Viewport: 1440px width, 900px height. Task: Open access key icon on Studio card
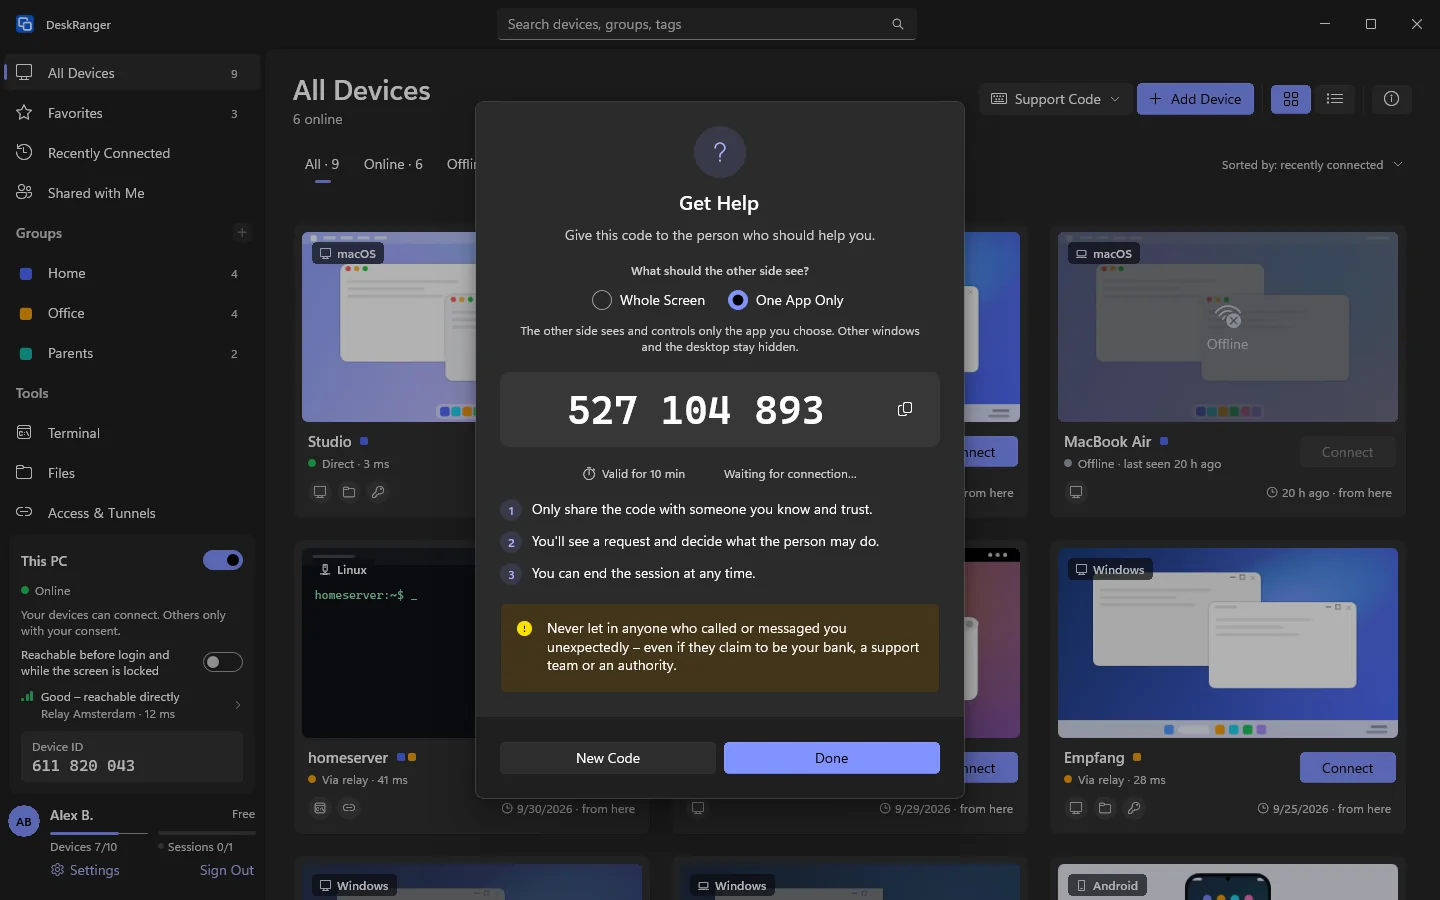click(378, 492)
